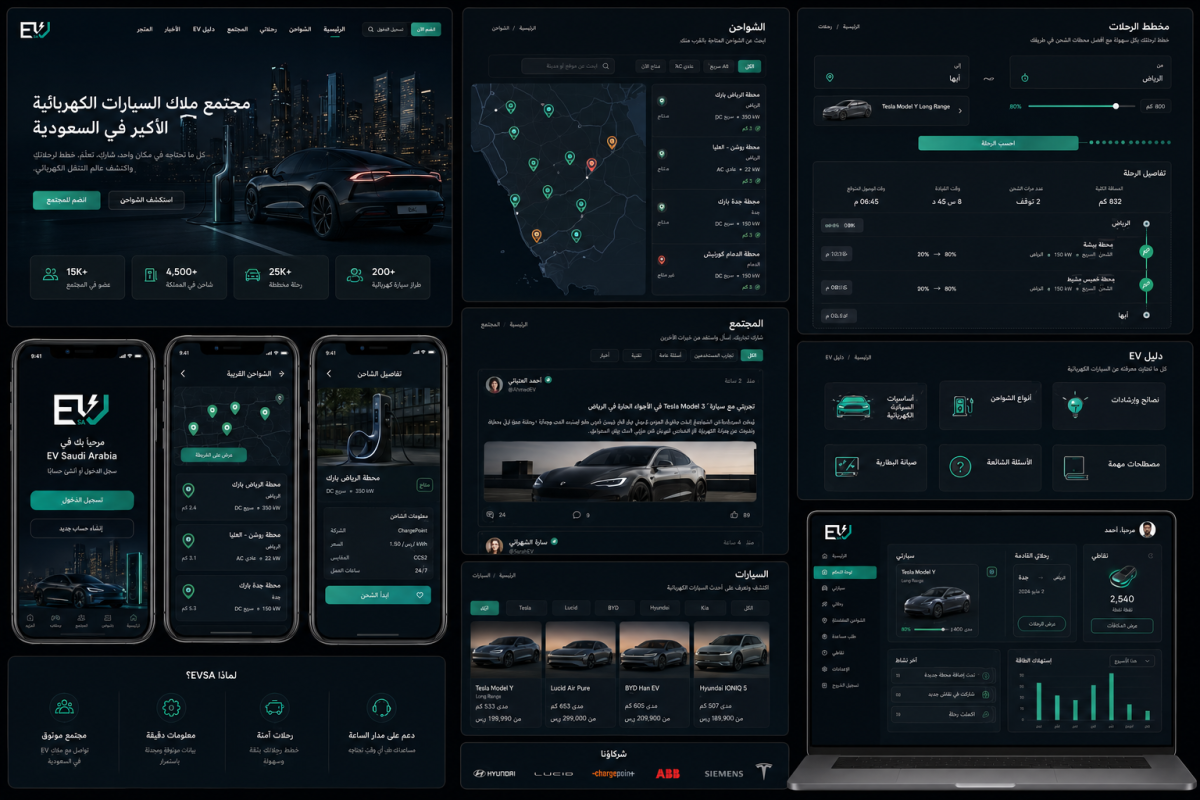Click the question mark FAQ icon in EV guide
Viewport: 1200px width, 800px height.
pyautogui.click(x=960, y=467)
